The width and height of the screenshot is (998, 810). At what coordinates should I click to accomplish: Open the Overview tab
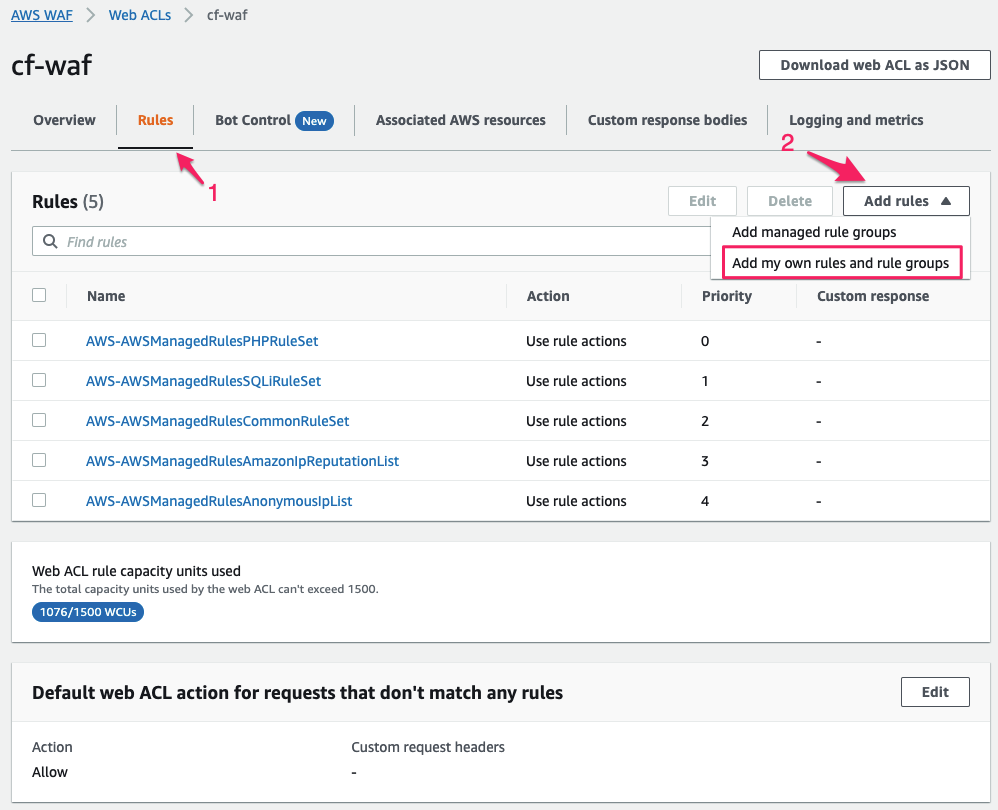coord(64,120)
